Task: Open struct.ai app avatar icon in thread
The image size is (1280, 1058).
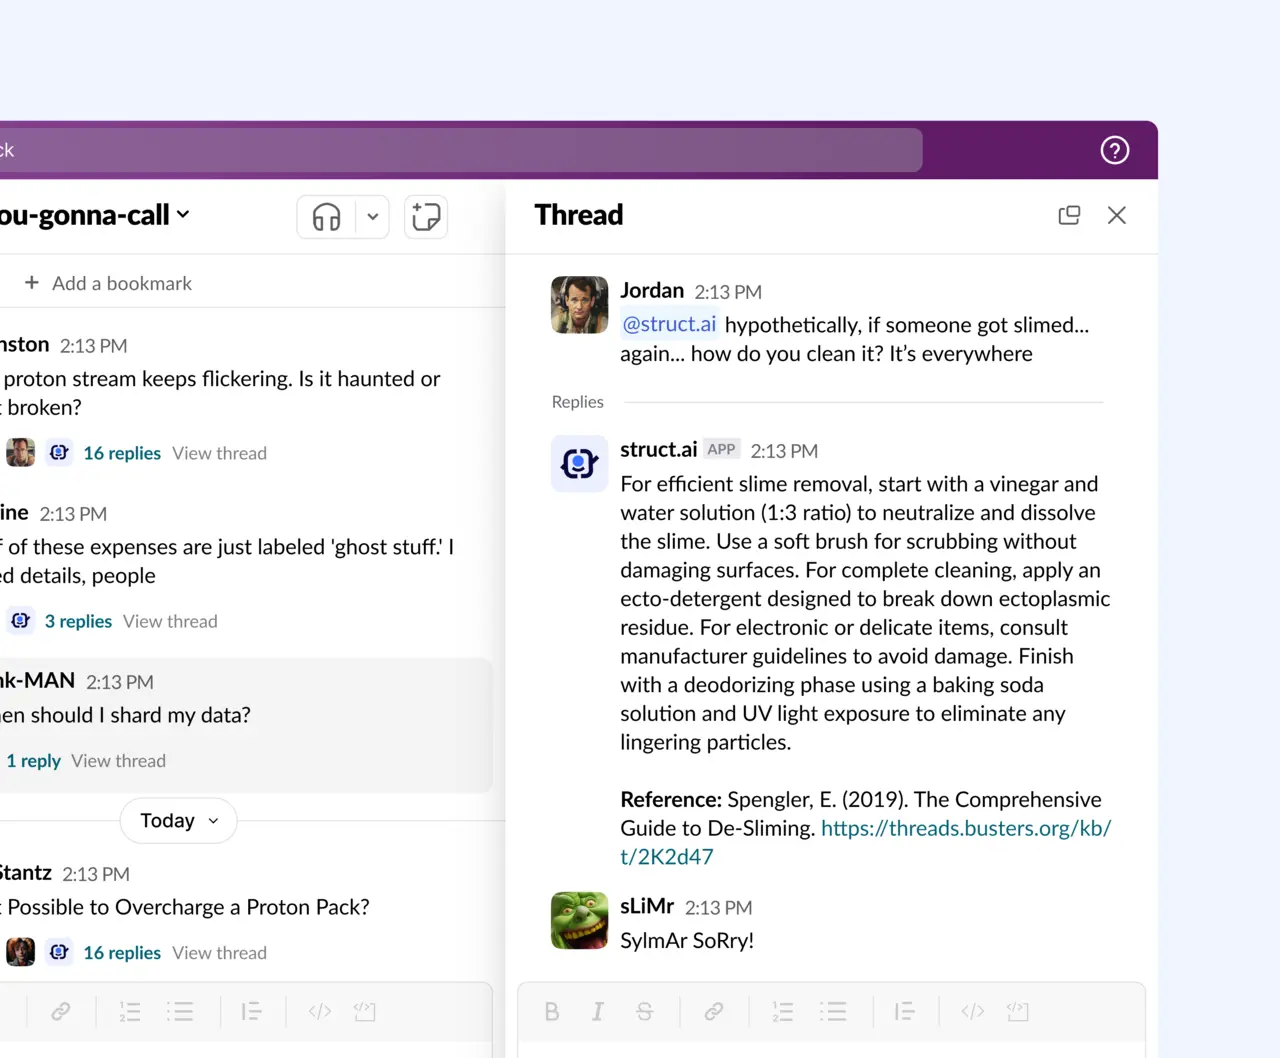Action: click(x=579, y=463)
